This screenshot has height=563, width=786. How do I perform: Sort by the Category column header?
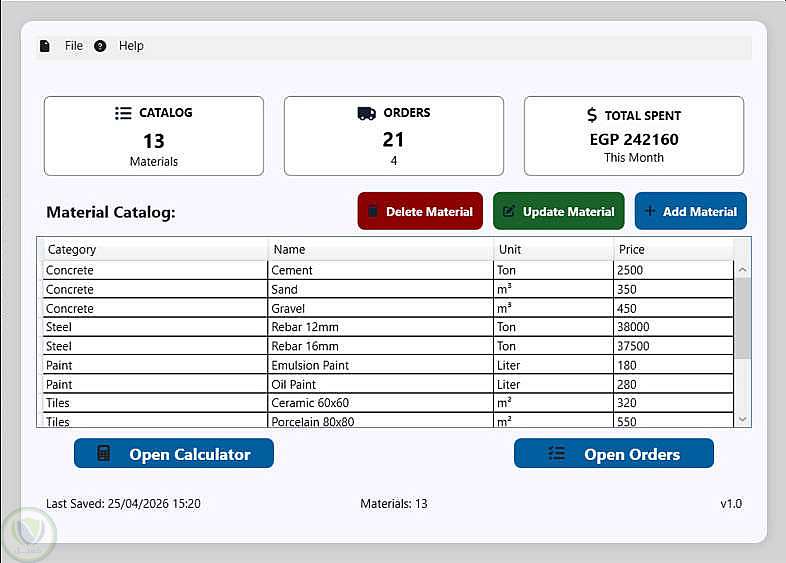tap(155, 249)
